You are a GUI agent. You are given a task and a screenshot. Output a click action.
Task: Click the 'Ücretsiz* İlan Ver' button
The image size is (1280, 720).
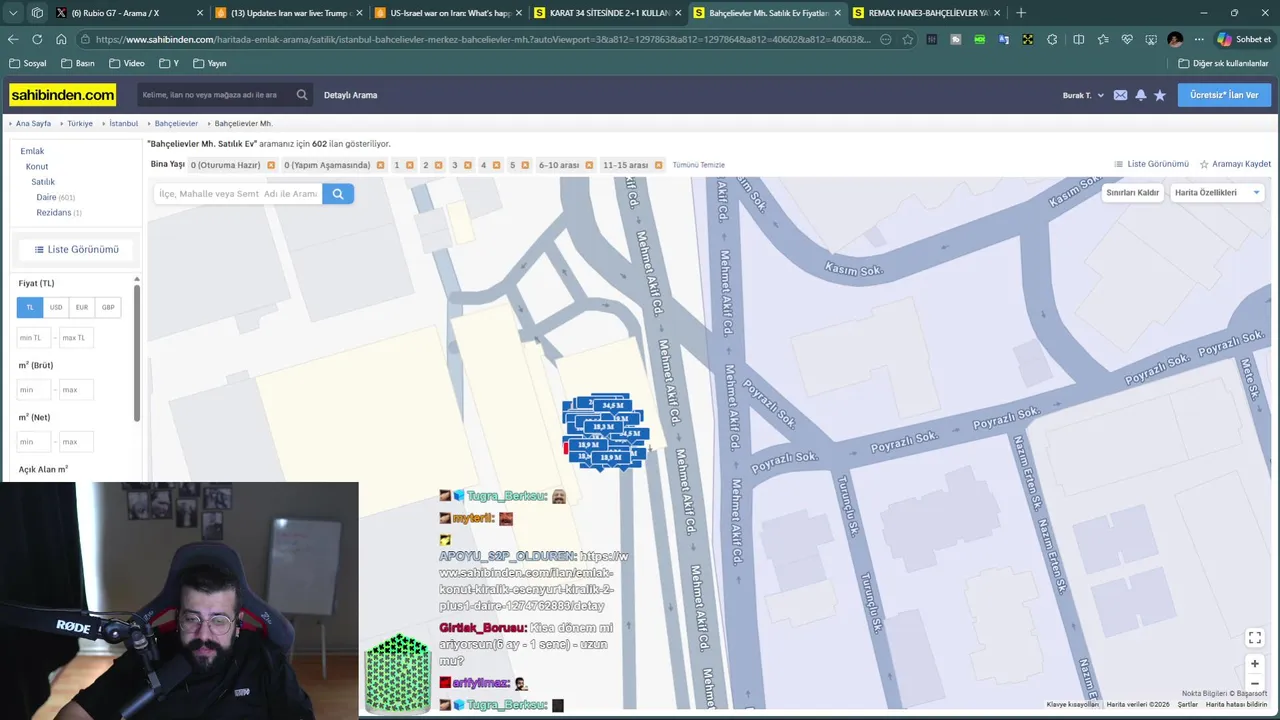point(1225,95)
